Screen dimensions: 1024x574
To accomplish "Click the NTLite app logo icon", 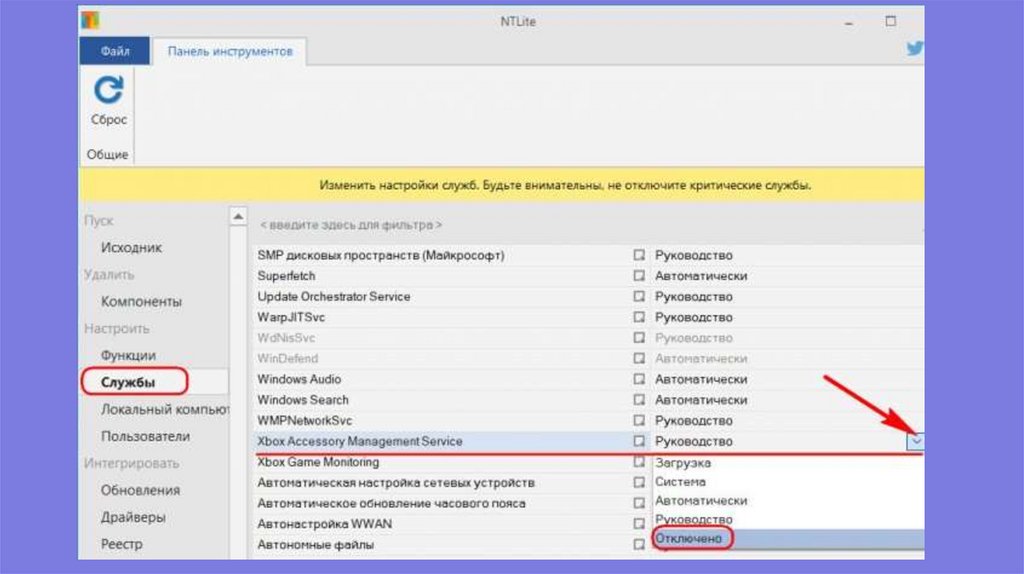I will coord(90,20).
